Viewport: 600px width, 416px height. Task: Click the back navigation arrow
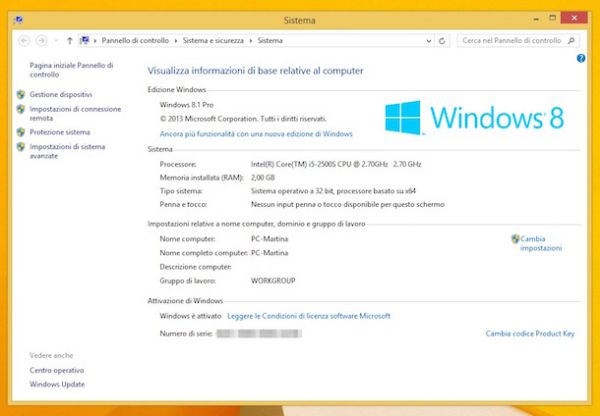click(x=24, y=41)
